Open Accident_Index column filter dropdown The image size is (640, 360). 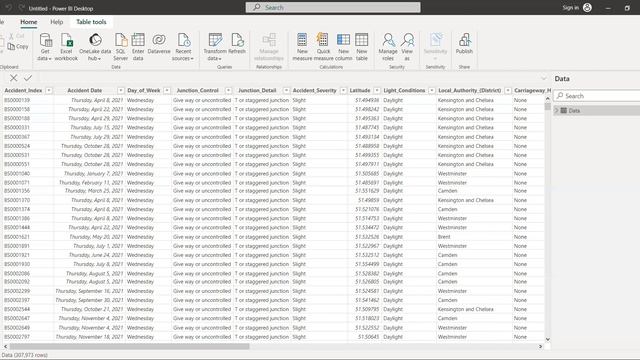click(x=49, y=90)
